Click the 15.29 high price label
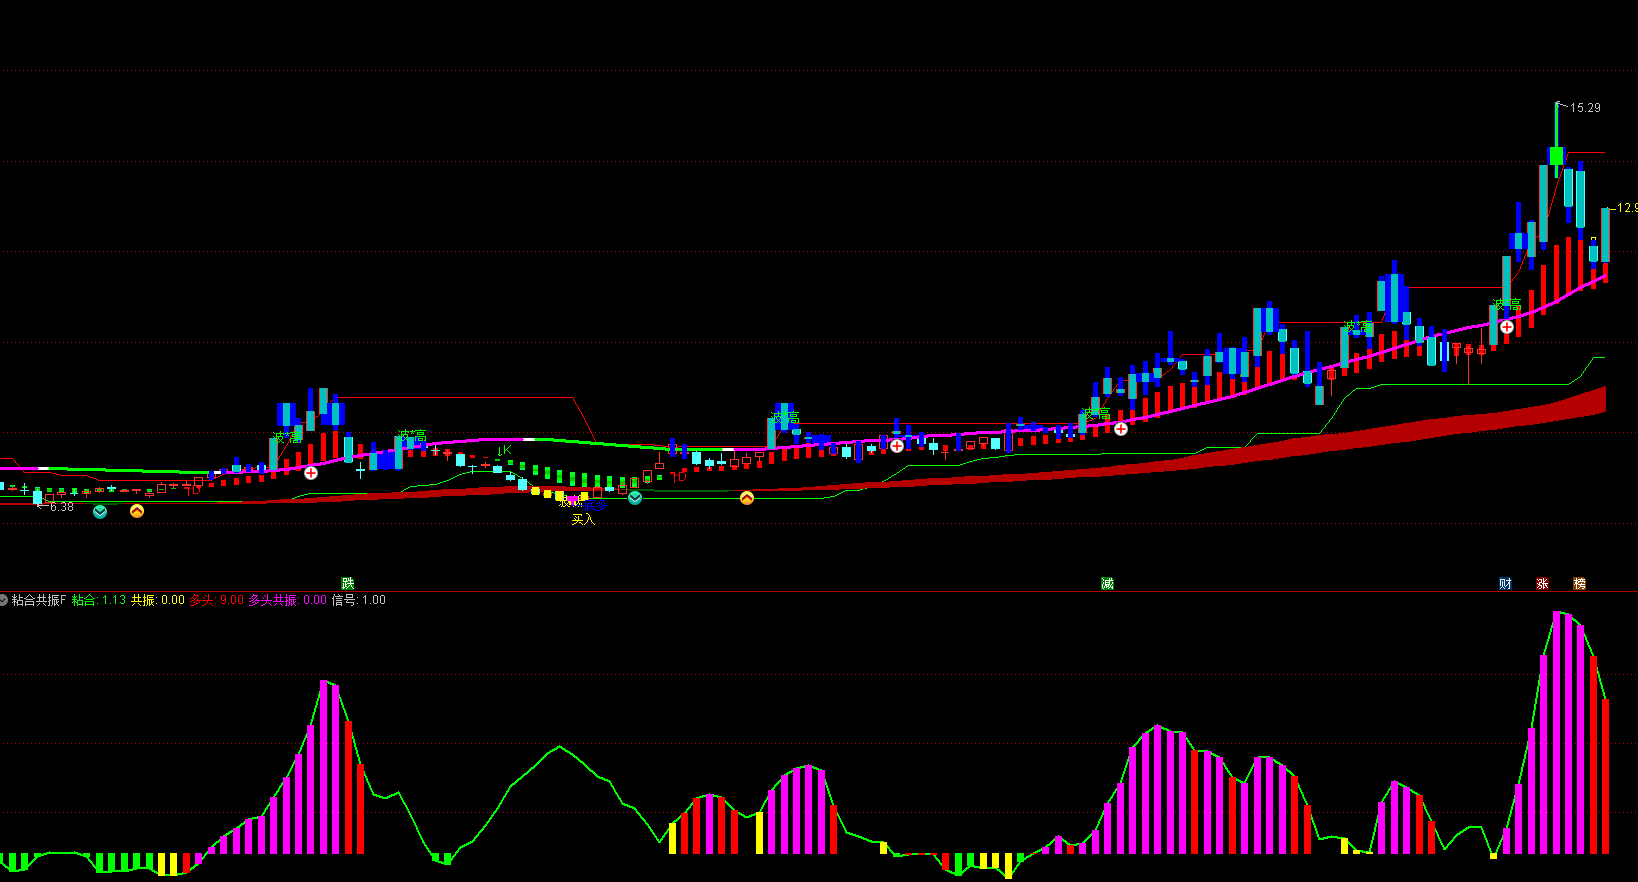 (x=1585, y=108)
